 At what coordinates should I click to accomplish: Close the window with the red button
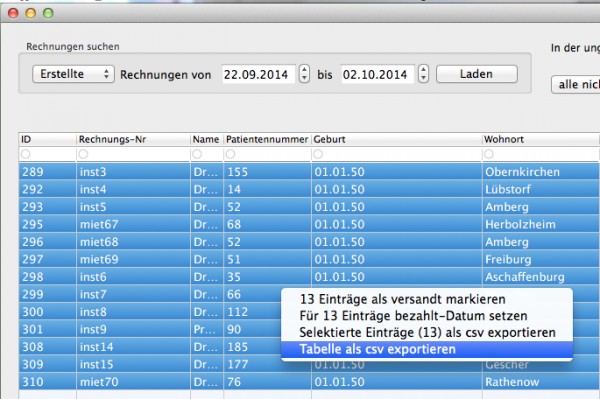click(13, 13)
